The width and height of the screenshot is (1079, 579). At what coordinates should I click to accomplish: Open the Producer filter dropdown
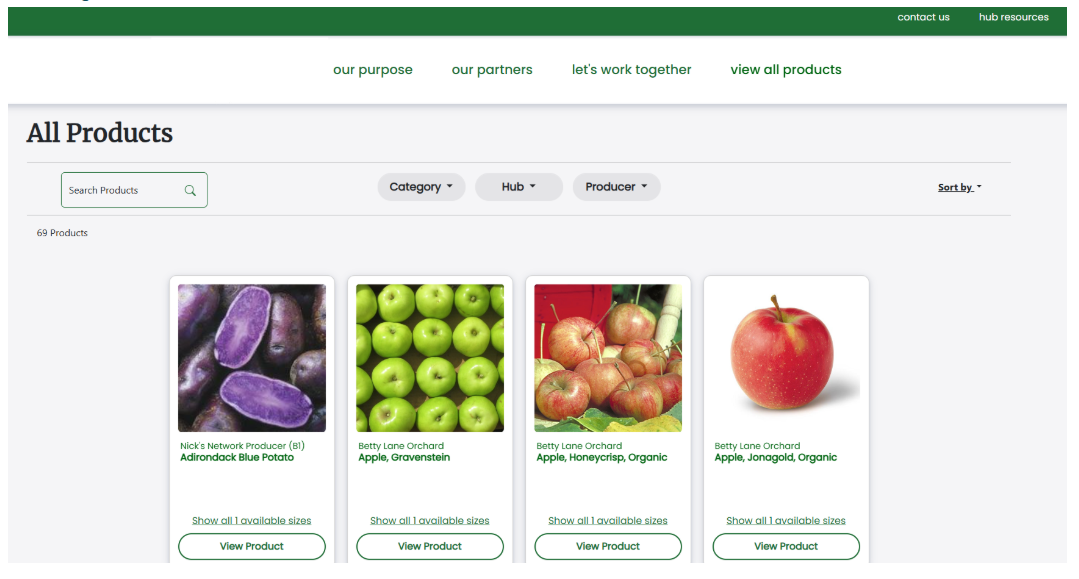[617, 187]
